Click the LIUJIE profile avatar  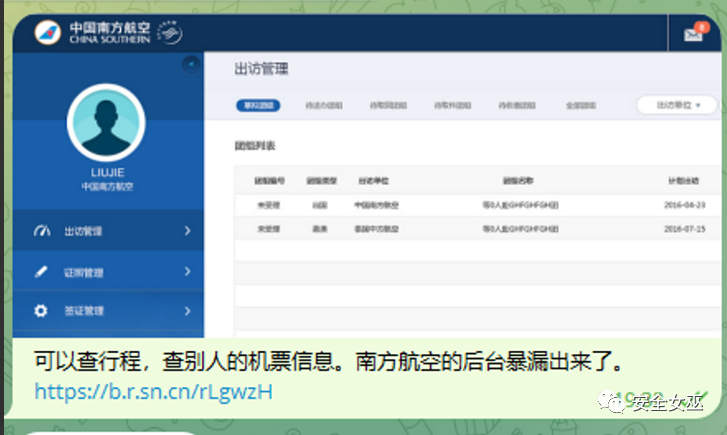[x=106, y=123]
